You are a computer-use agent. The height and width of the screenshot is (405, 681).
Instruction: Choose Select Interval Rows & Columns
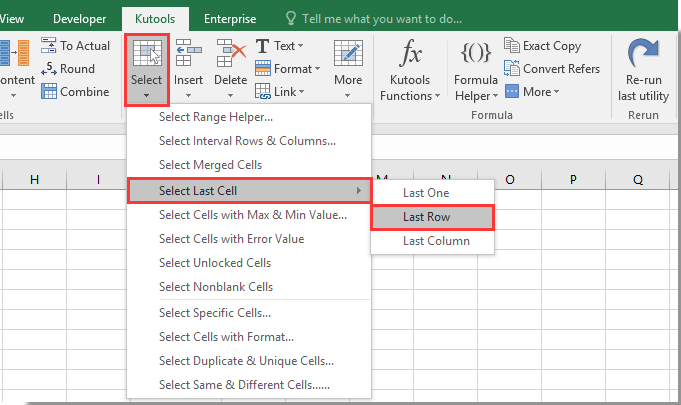point(249,141)
